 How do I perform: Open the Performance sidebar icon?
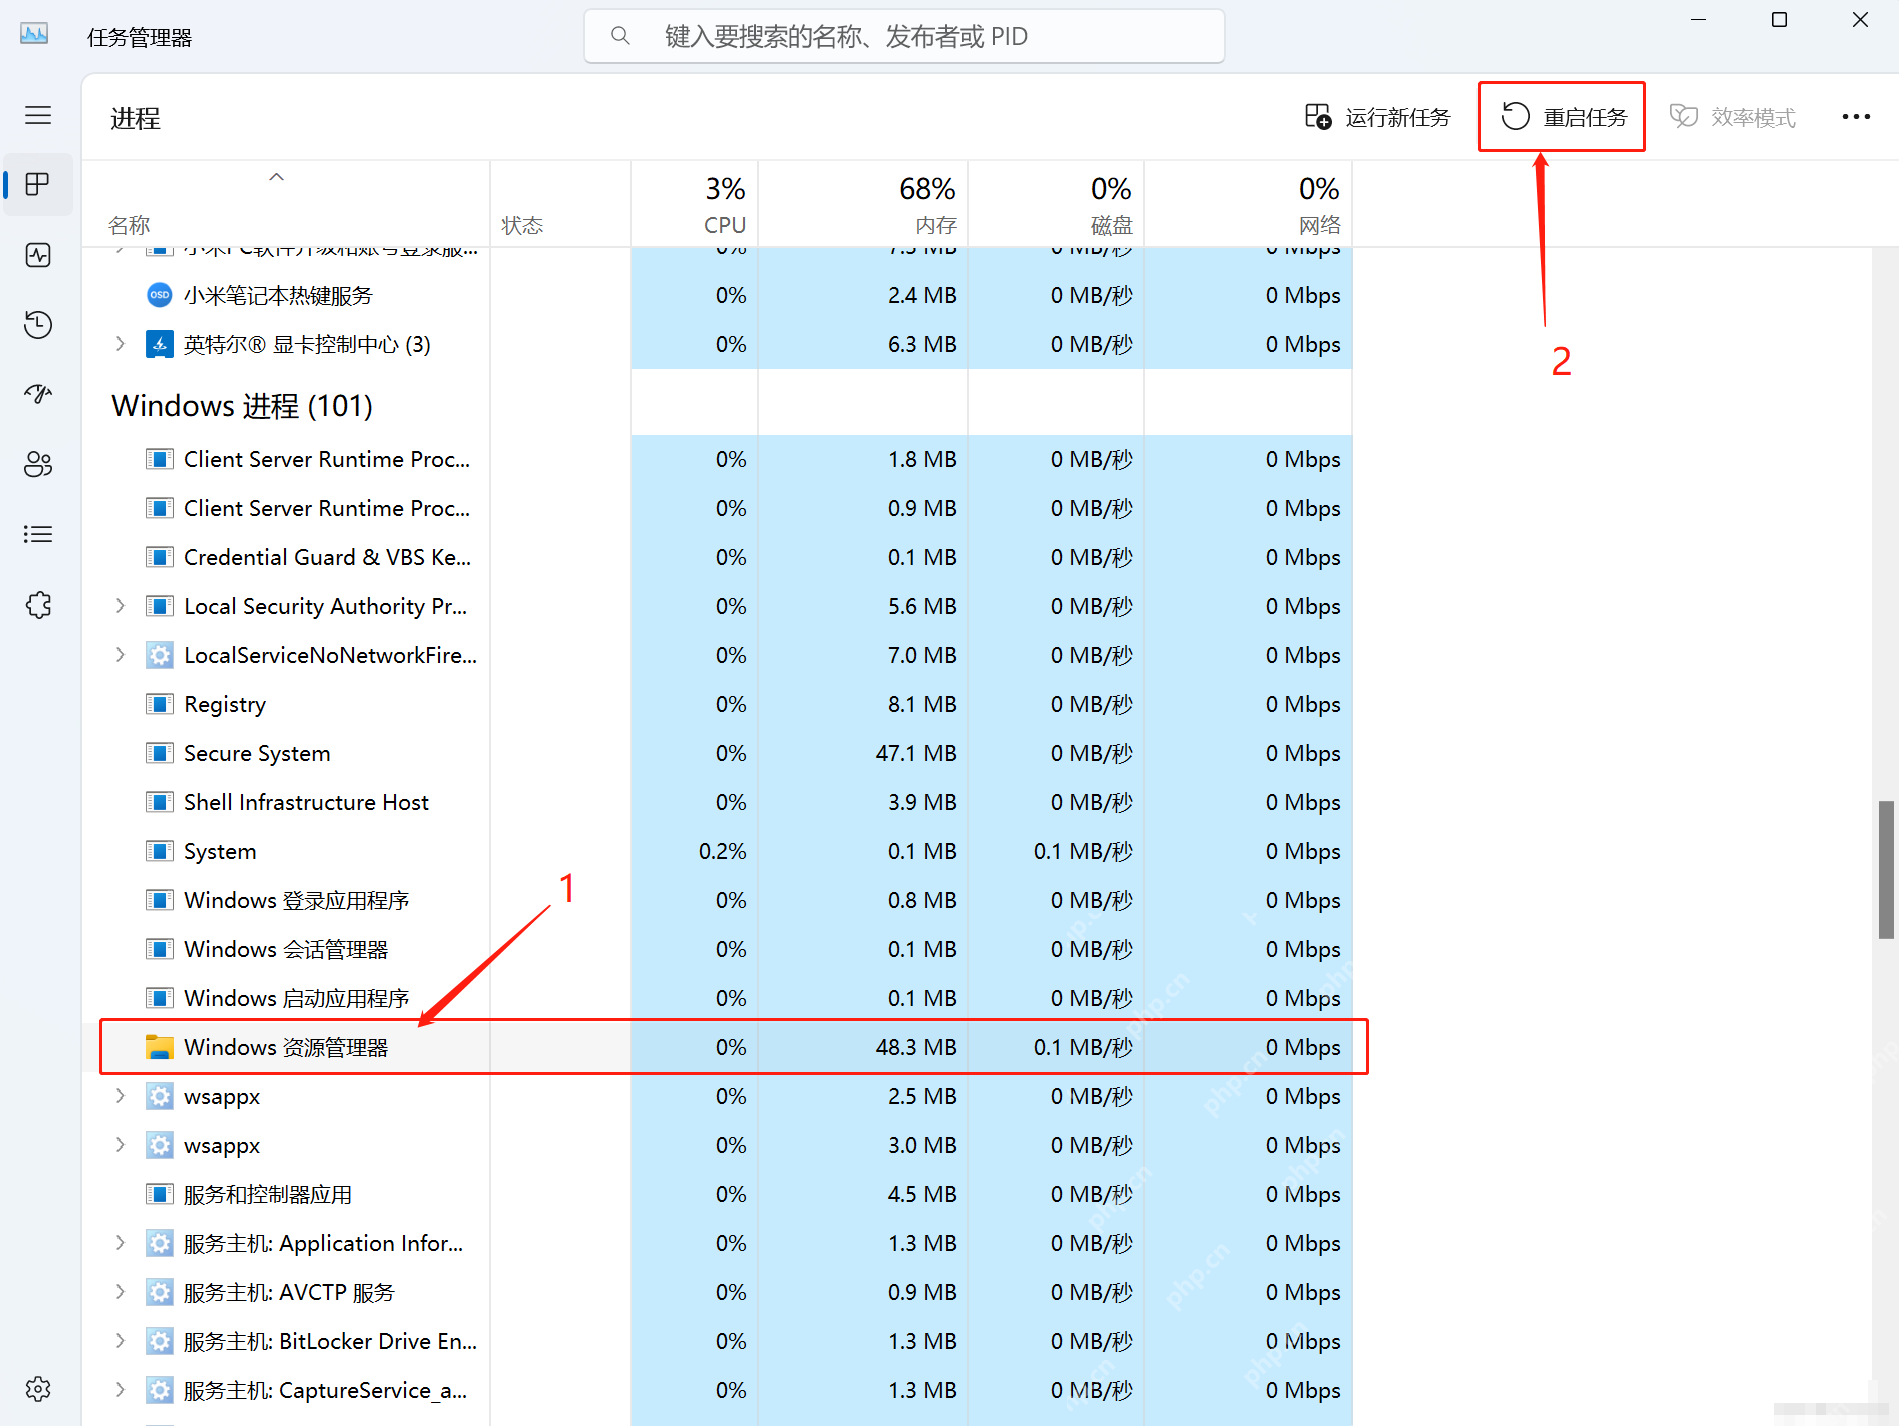tap(38, 255)
